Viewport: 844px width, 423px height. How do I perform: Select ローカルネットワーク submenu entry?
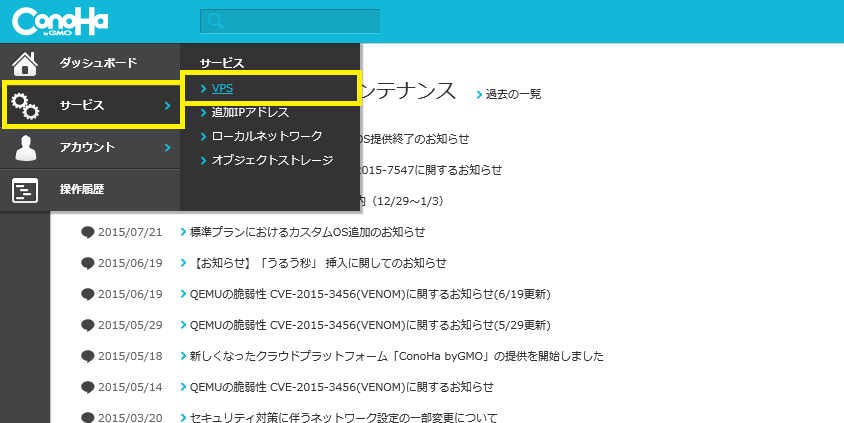click(267, 136)
